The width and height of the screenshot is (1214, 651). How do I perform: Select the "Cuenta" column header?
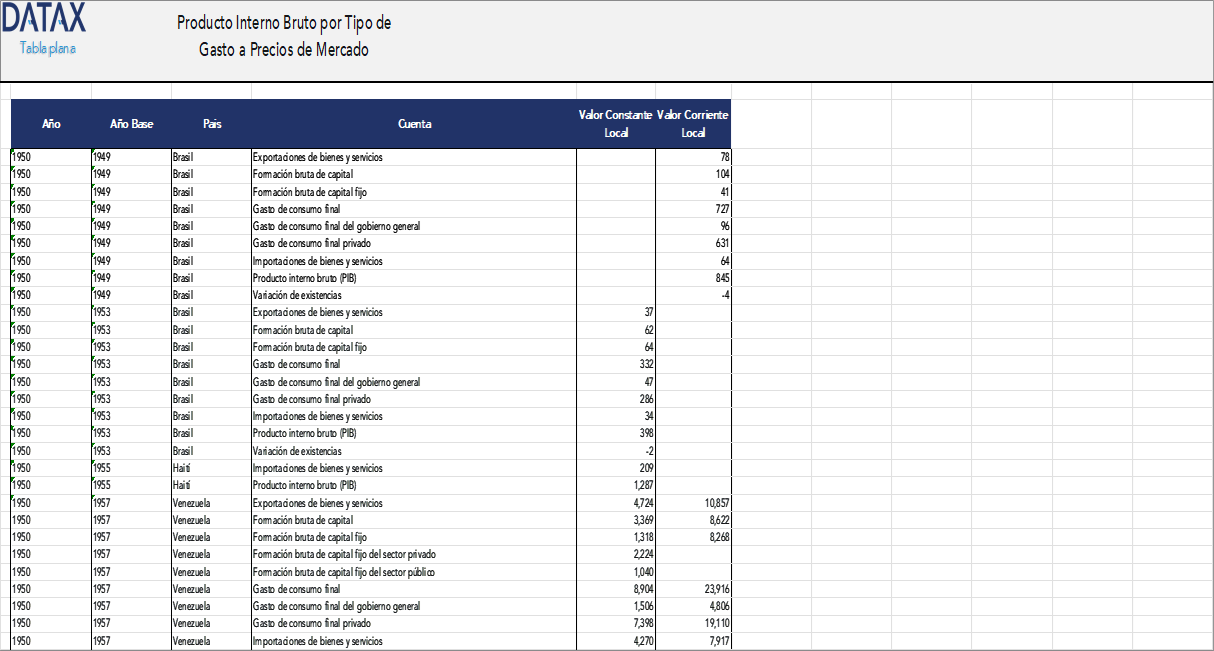point(413,124)
